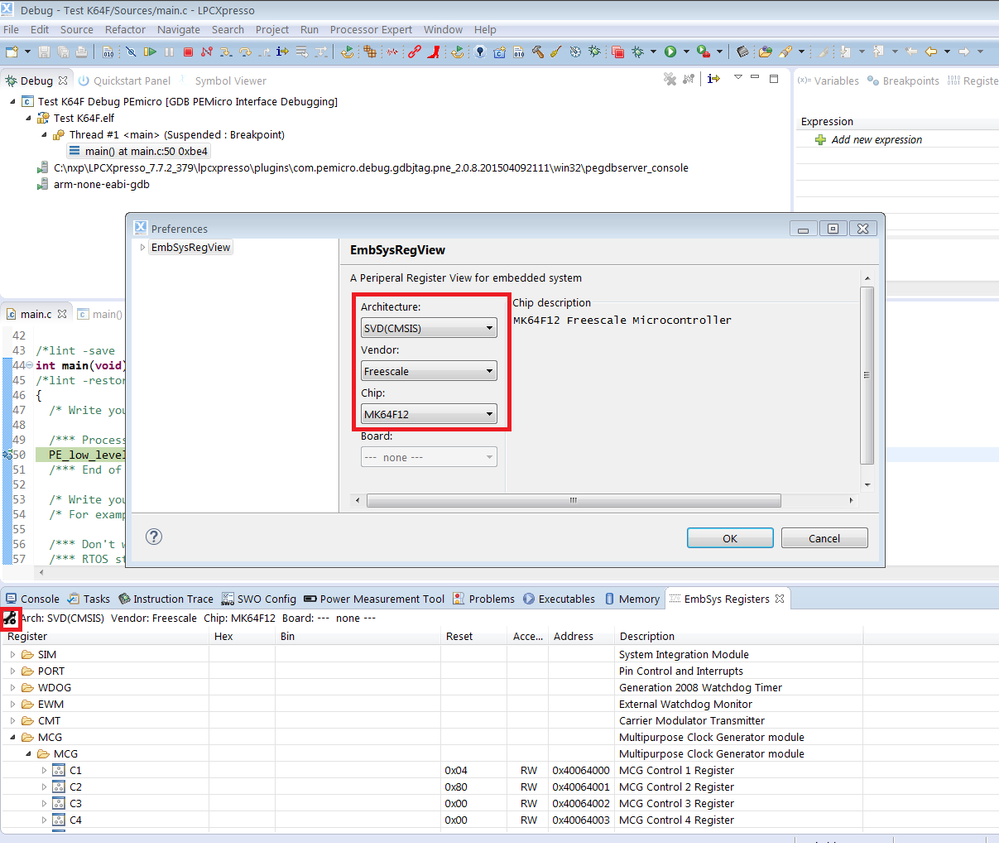Click the hammer Build icon
Image resolution: width=999 pixels, height=843 pixels.
coord(538,52)
